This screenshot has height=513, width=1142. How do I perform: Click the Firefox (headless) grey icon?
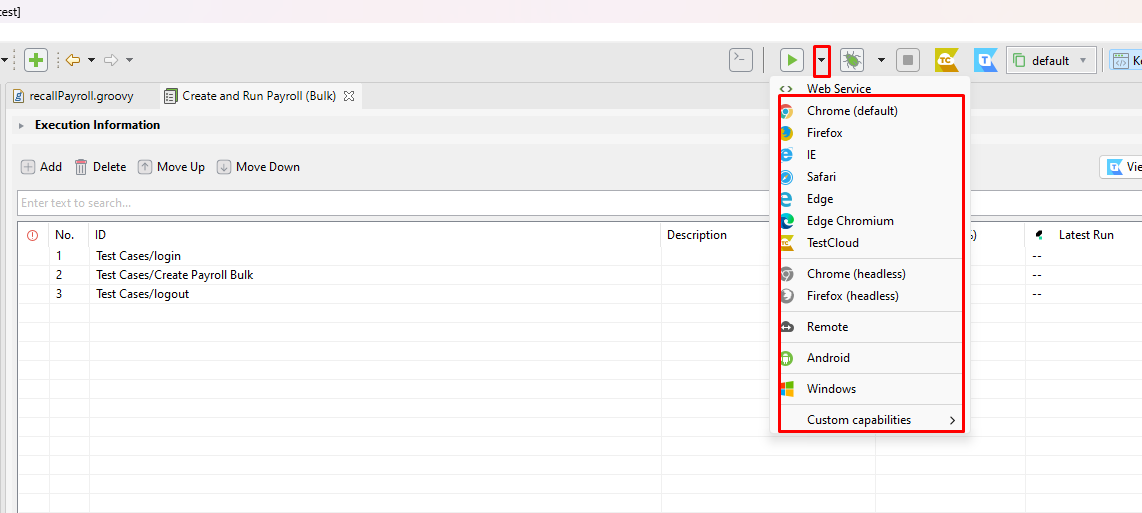pos(787,296)
